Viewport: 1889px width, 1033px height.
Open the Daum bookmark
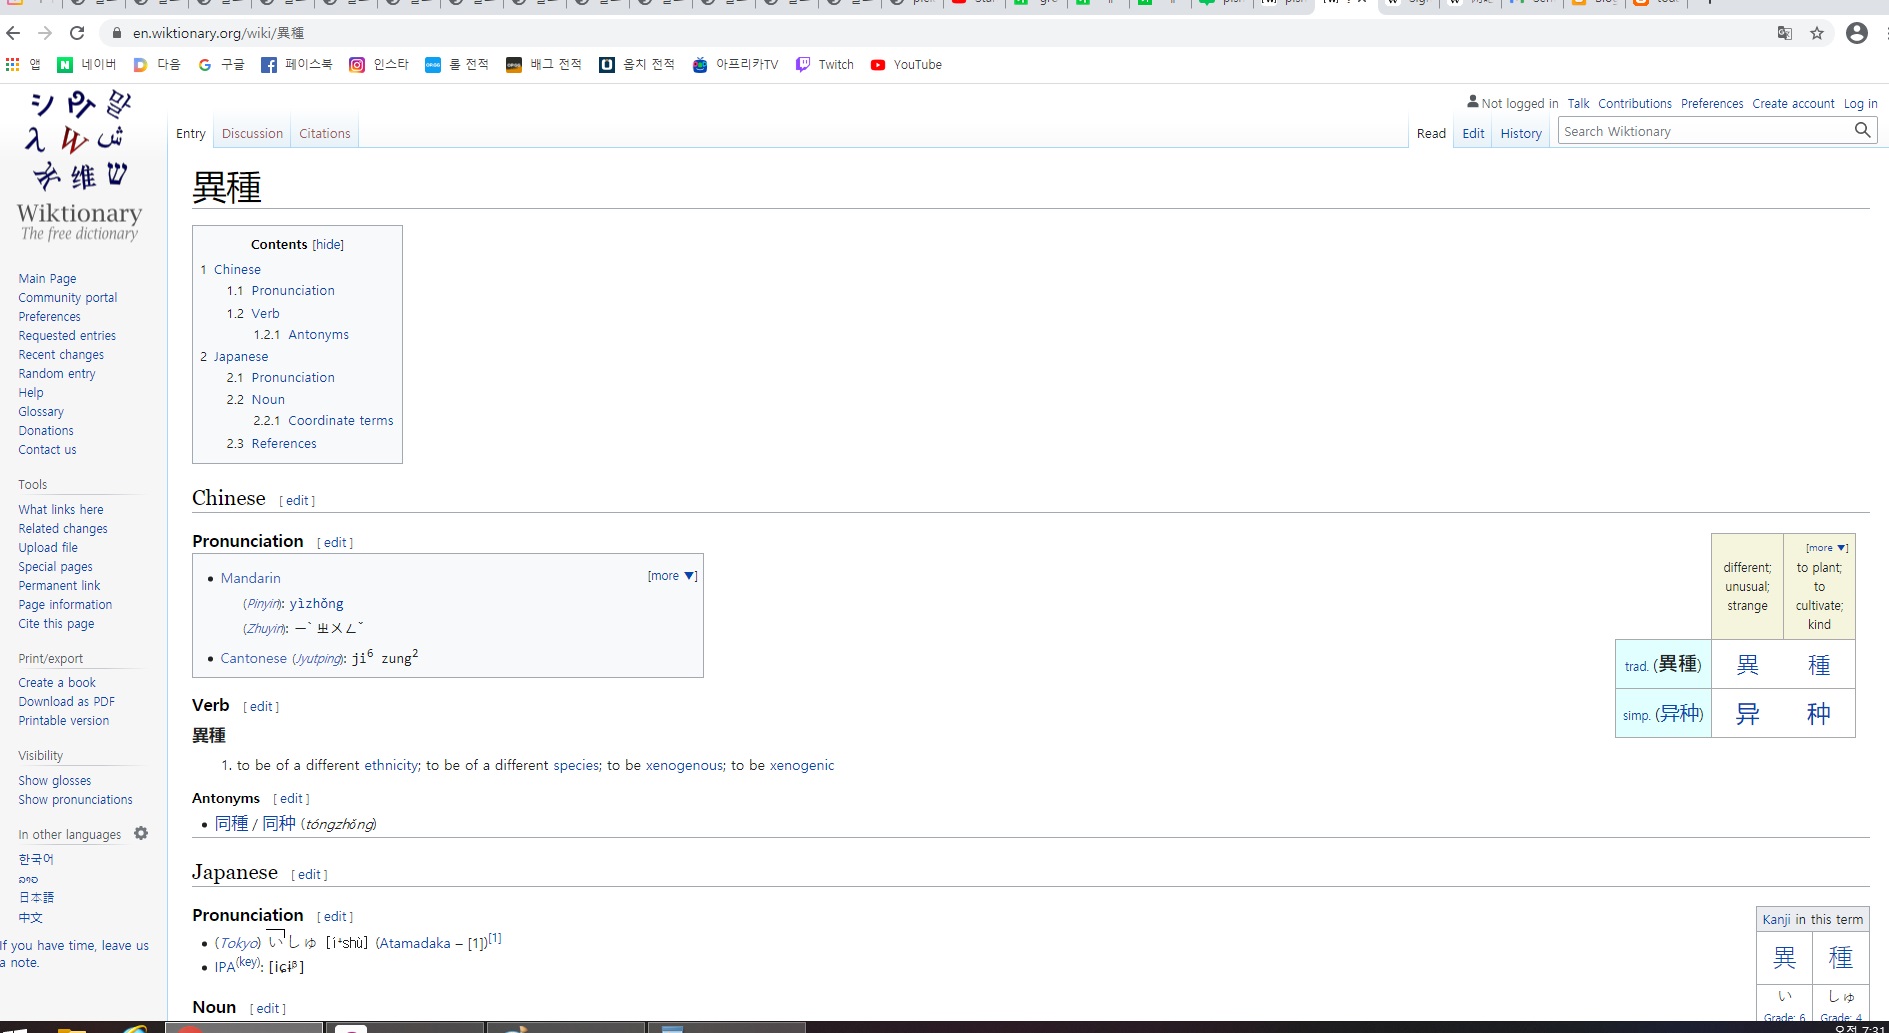coord(157,64)
